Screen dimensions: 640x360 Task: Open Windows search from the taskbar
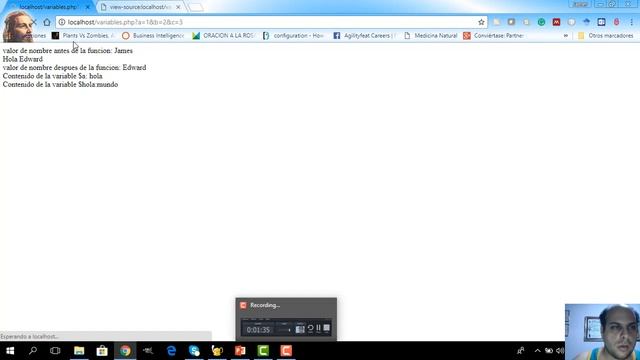(33, 351)
